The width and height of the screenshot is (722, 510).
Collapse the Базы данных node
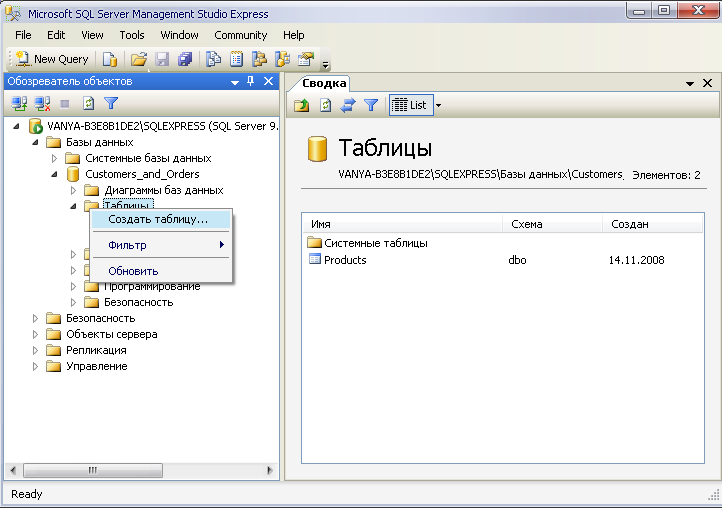[x=35, y=142]
